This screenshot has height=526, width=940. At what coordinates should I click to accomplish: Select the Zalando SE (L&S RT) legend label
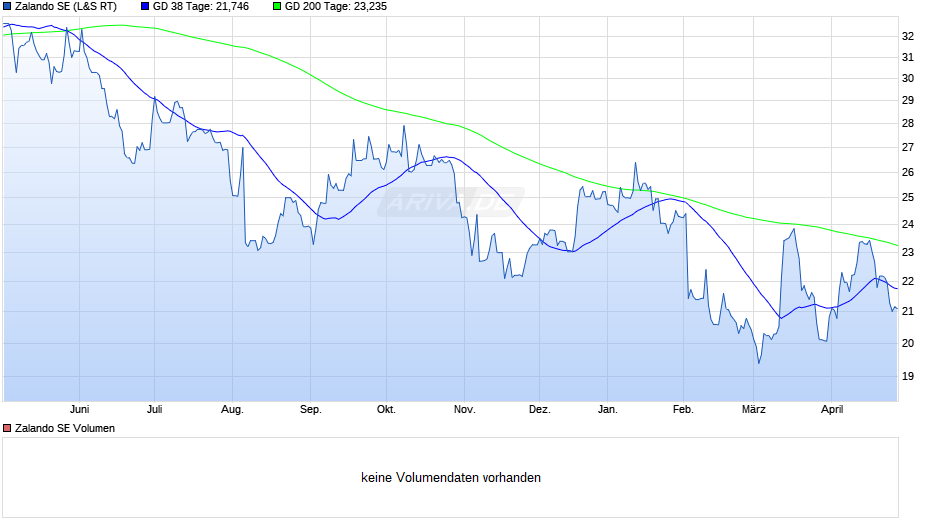[x=66, y=7]
